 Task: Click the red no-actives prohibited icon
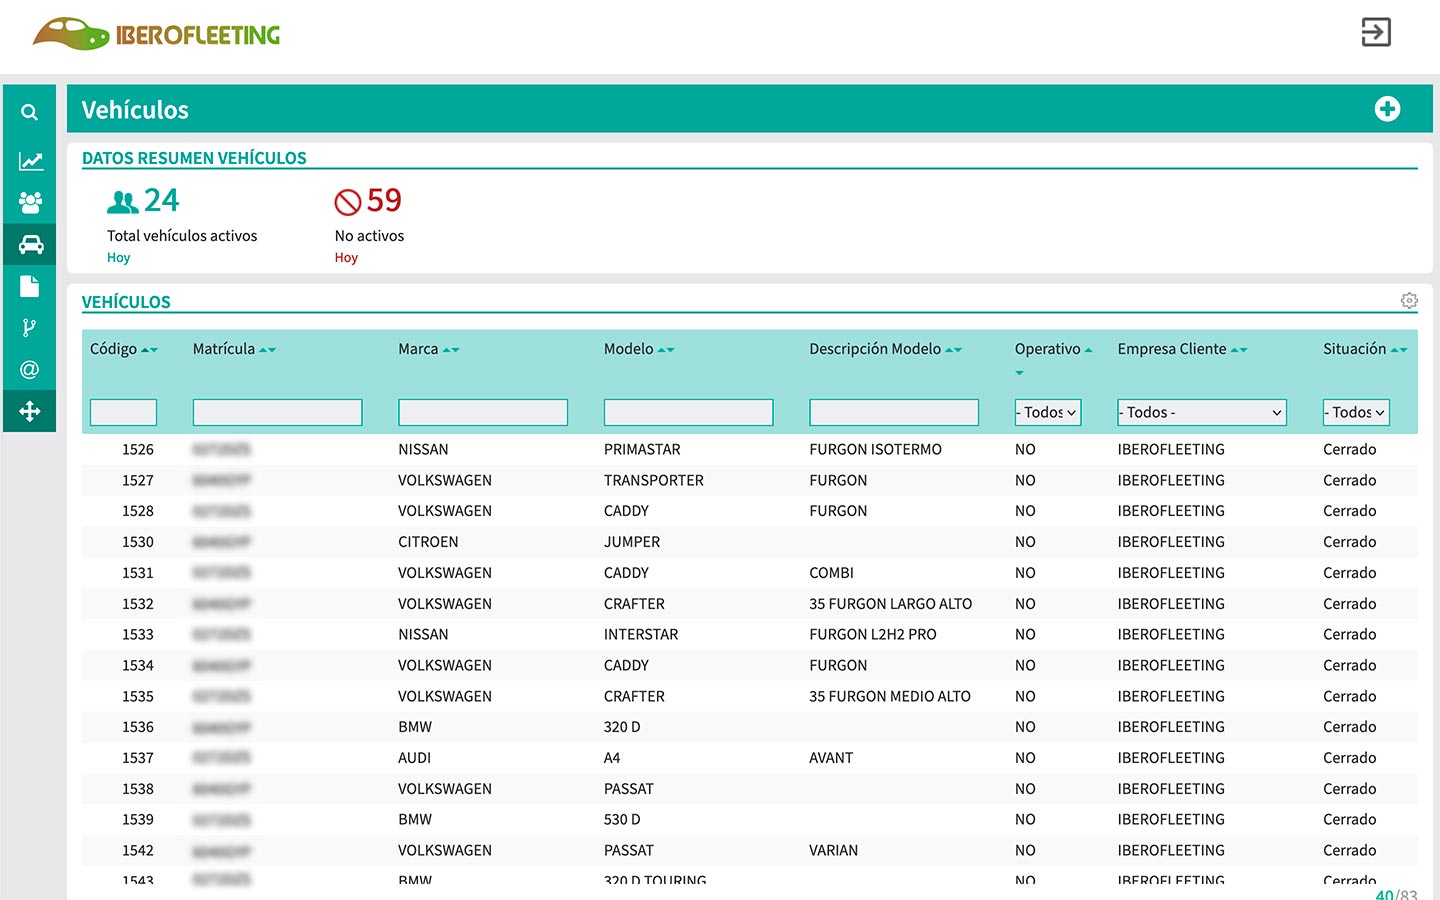point(347,202)
